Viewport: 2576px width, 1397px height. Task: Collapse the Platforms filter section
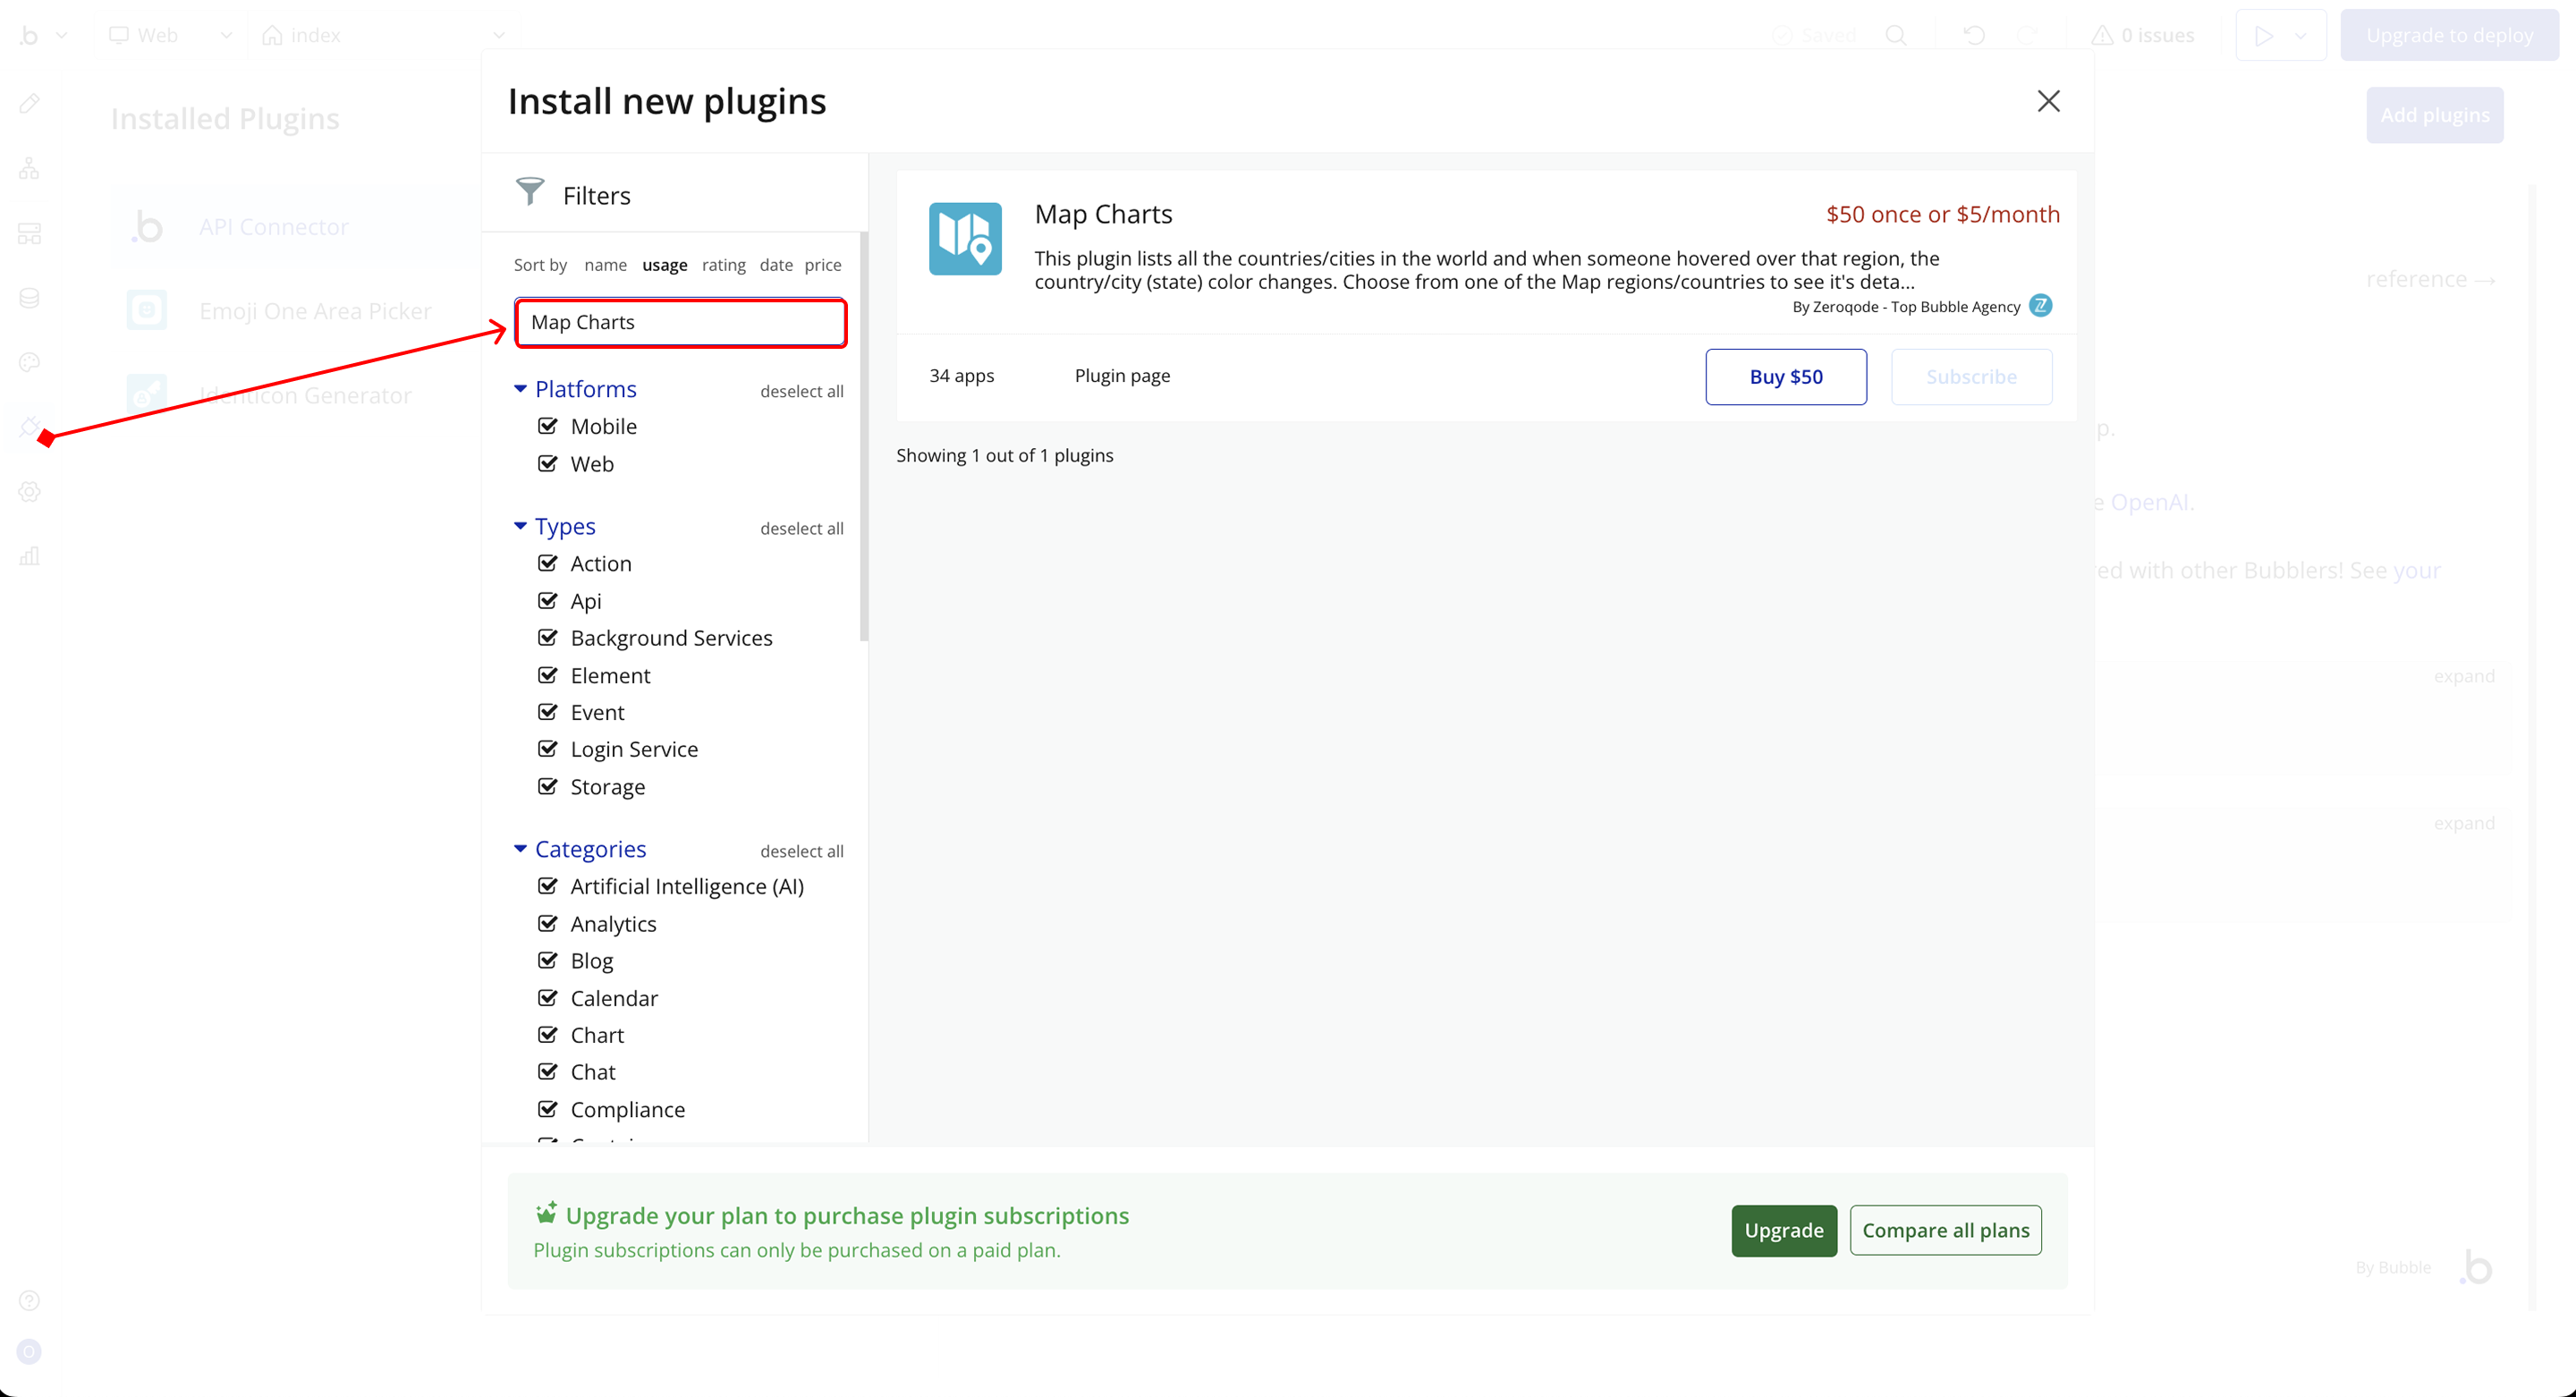pos(520,389)
